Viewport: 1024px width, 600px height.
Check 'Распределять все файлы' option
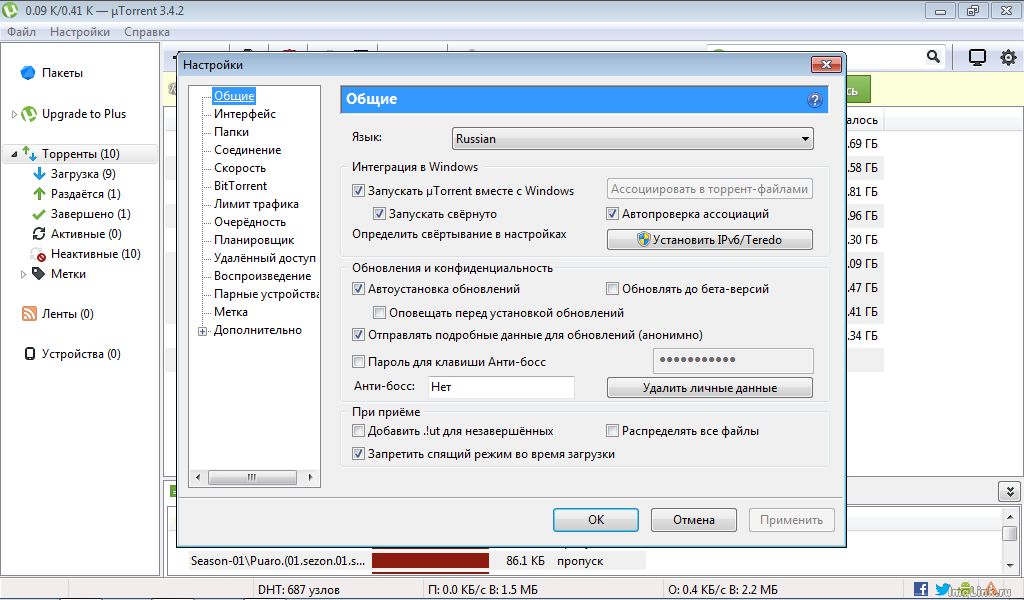(x=612, y=431)
